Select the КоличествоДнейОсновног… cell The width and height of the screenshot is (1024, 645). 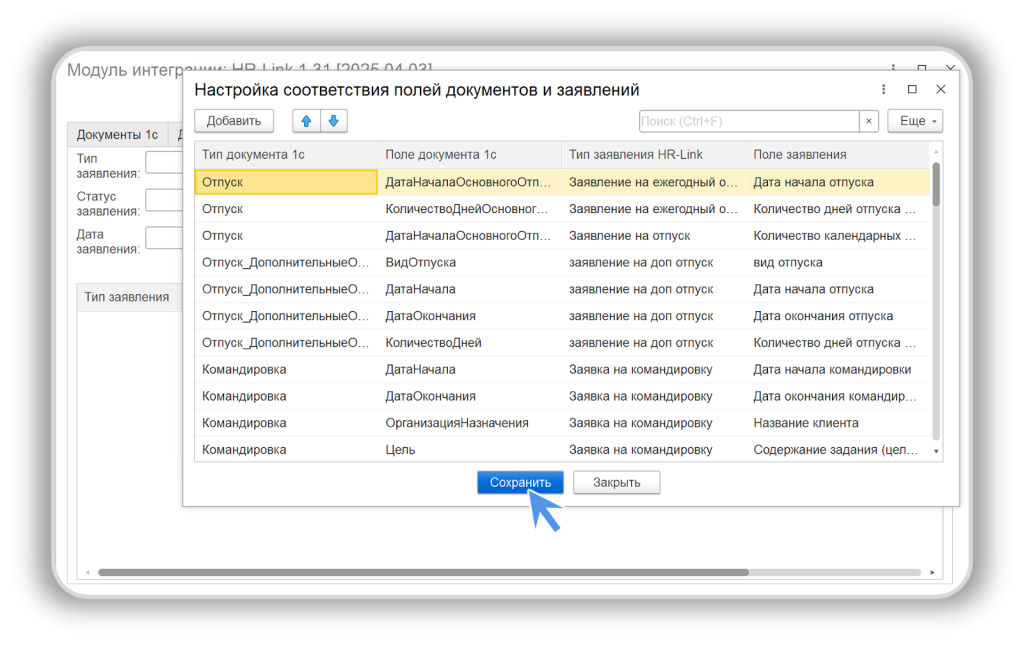pos(470,209)
